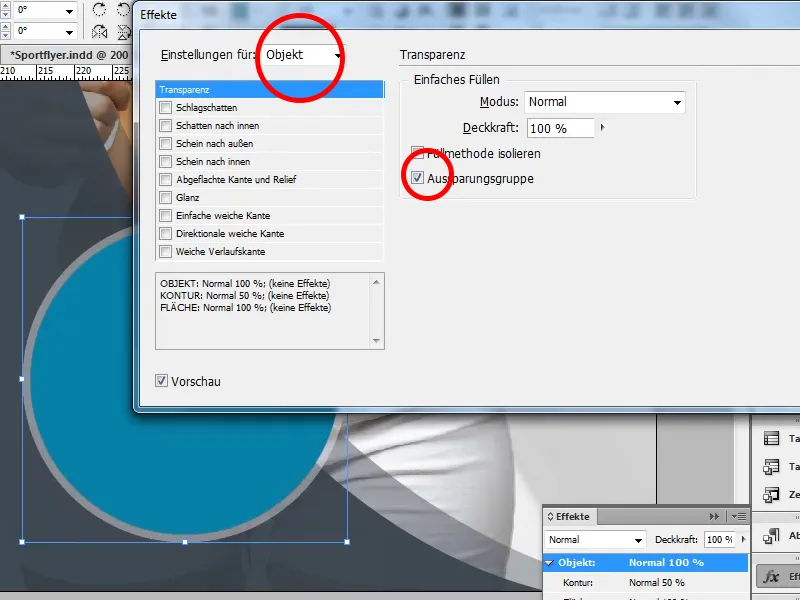
Task: Rotate selection 90° counter-clockwise icon
Action: tap(123, 10)
